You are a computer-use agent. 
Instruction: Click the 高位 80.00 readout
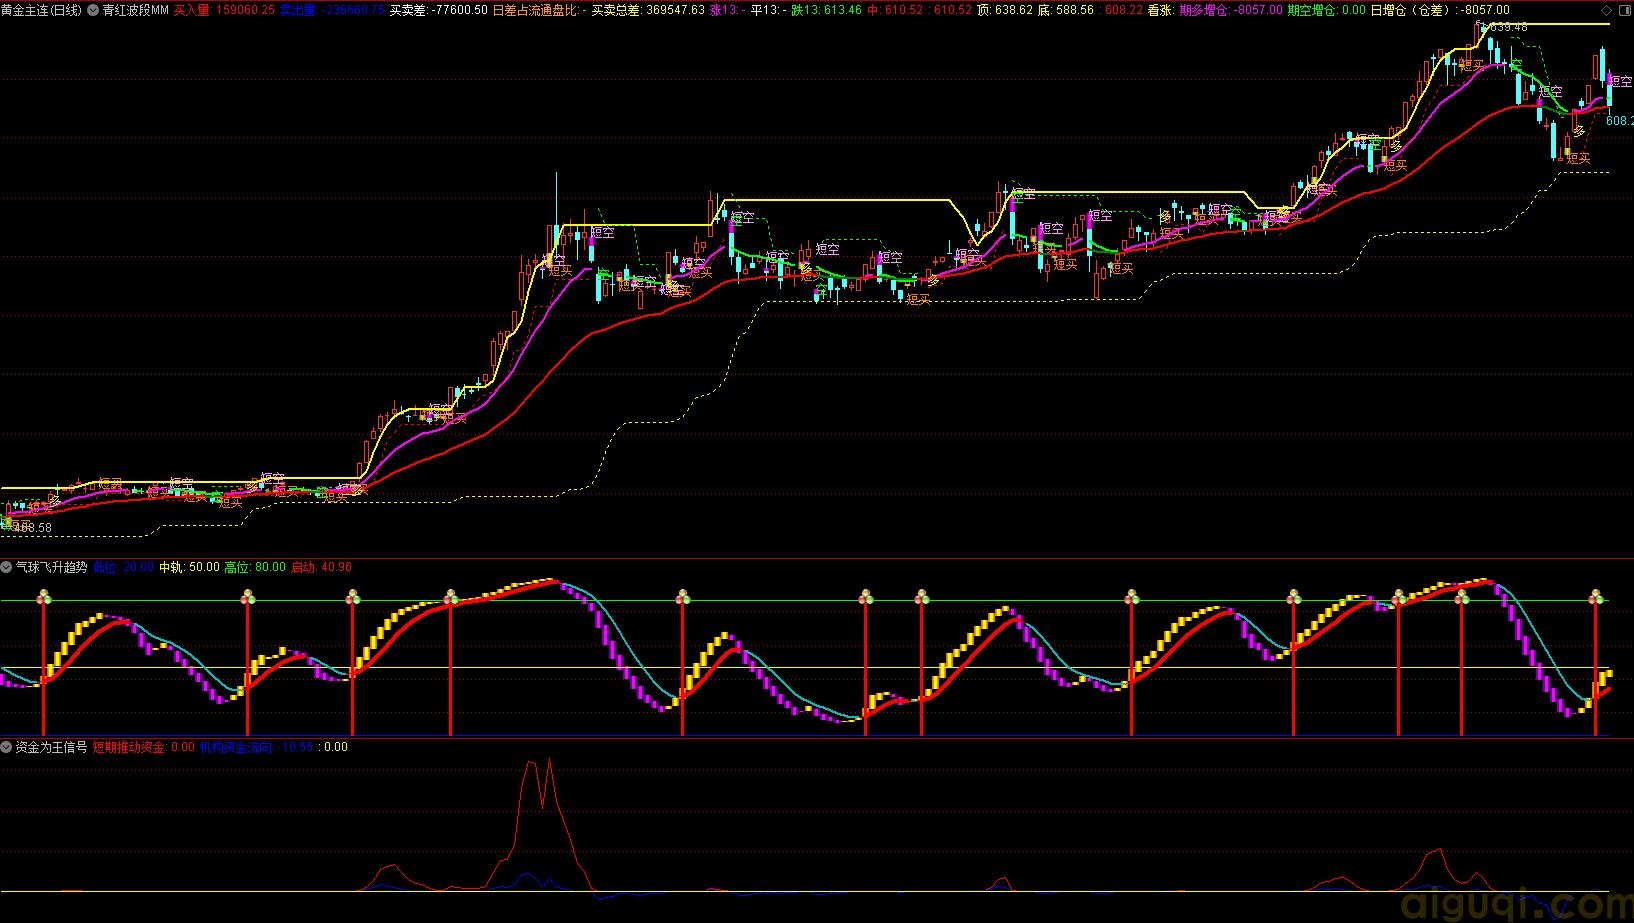click(255, 567)
